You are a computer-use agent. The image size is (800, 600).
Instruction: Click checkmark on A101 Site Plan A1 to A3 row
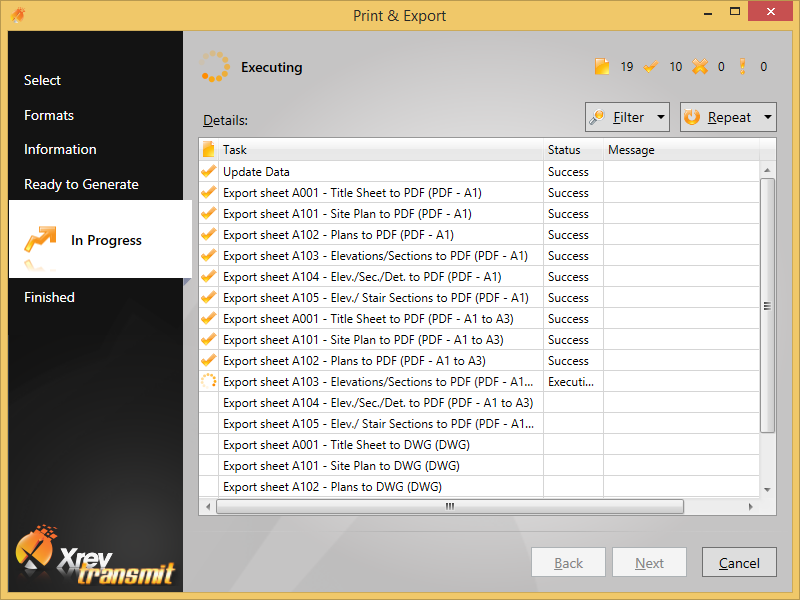tap(208, 339)
